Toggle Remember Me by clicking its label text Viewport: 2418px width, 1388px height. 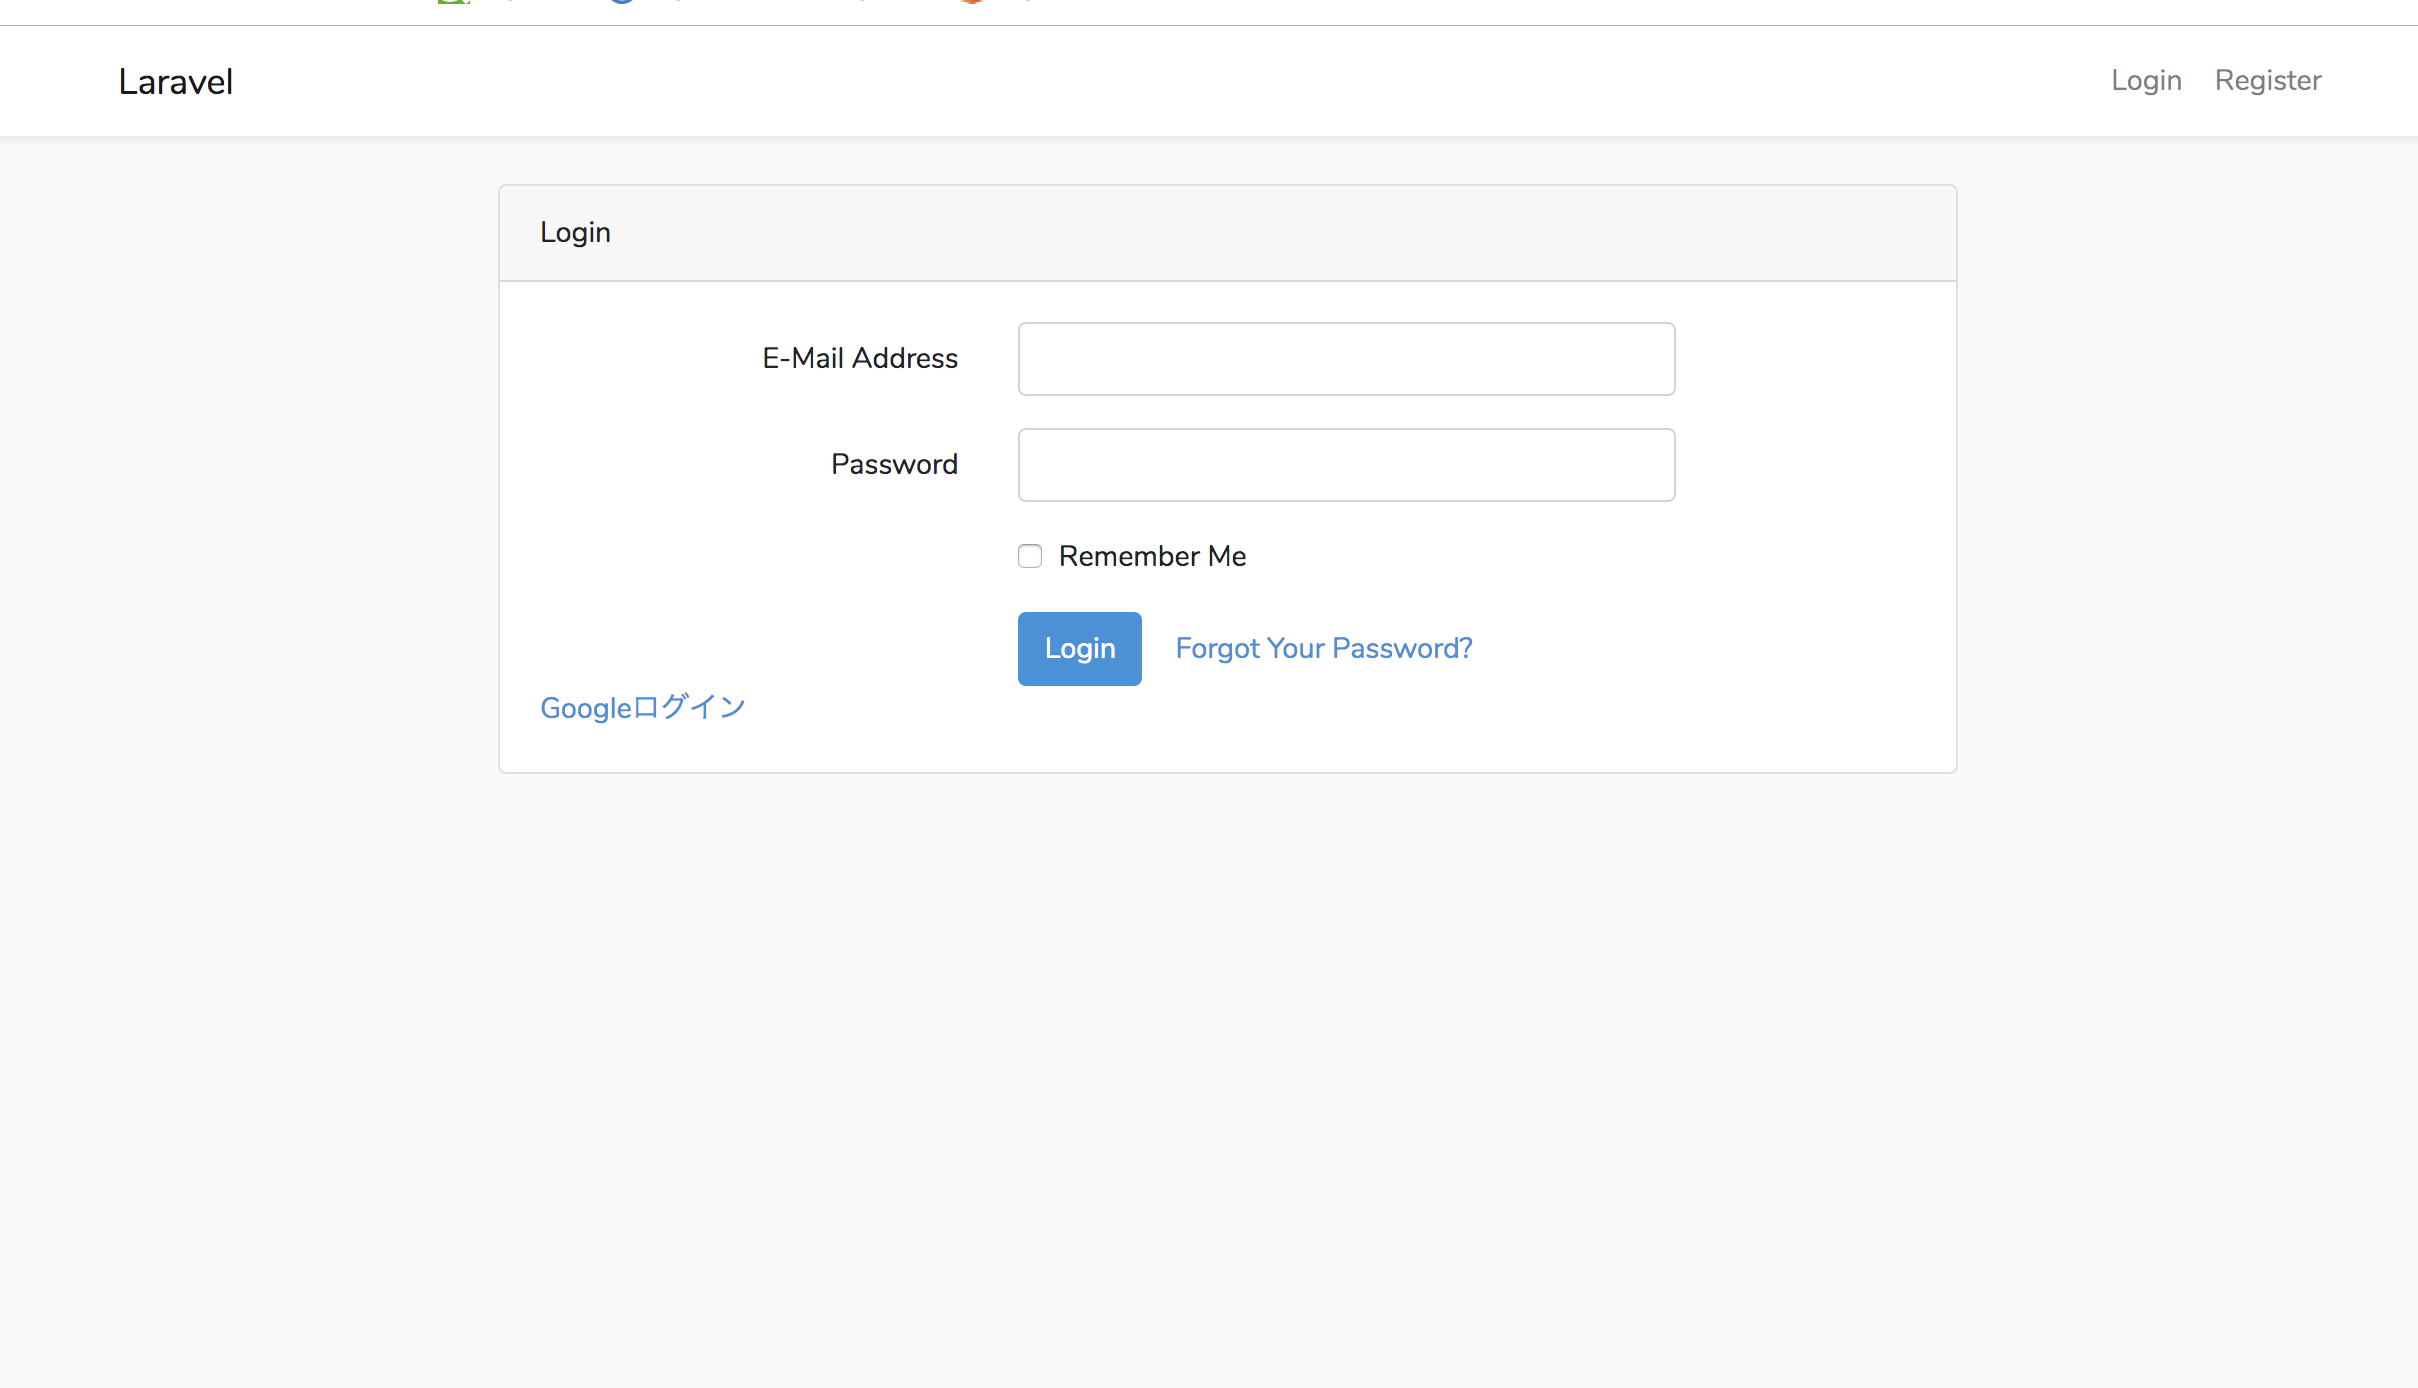pyautogui.click(x=1151, y=556)
